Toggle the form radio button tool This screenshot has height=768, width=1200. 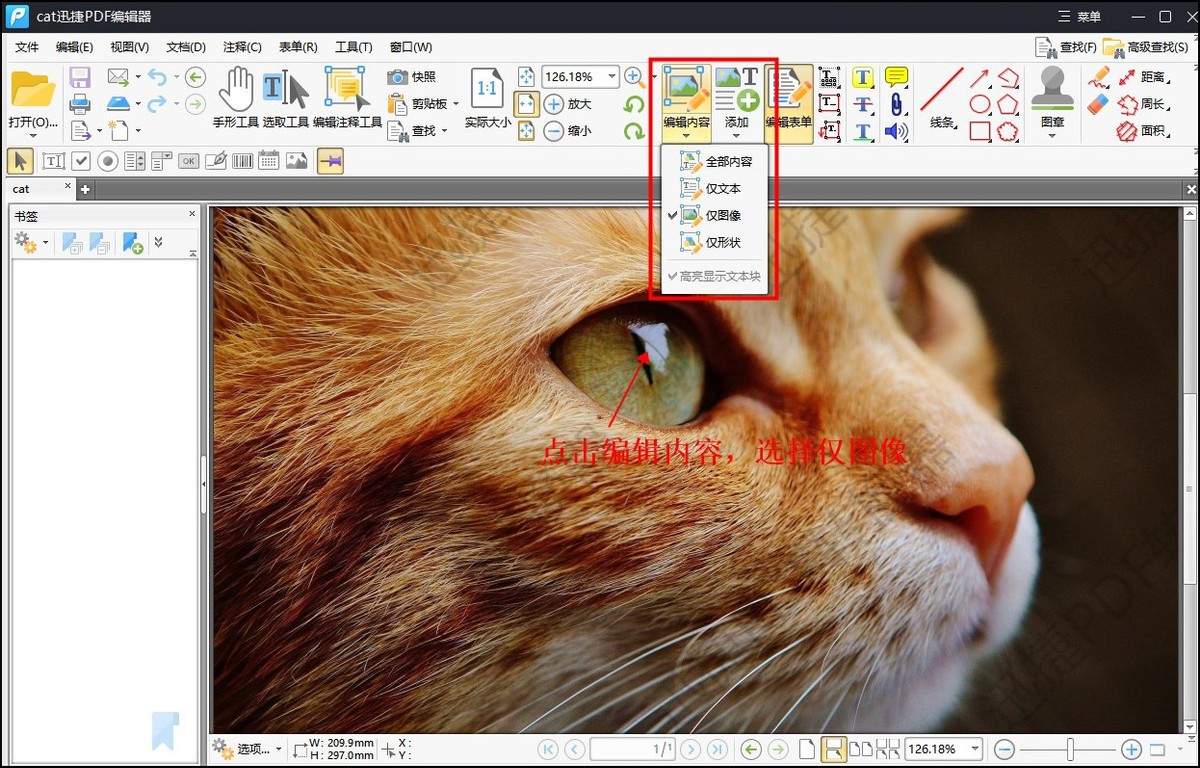pos(108,161)
